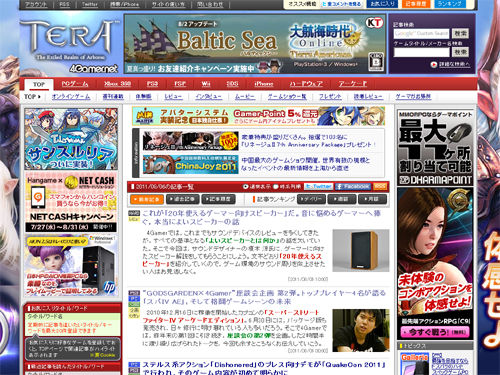
Task: Click the ムービー sub-navigation link
Action: click(x=245, y=97)
